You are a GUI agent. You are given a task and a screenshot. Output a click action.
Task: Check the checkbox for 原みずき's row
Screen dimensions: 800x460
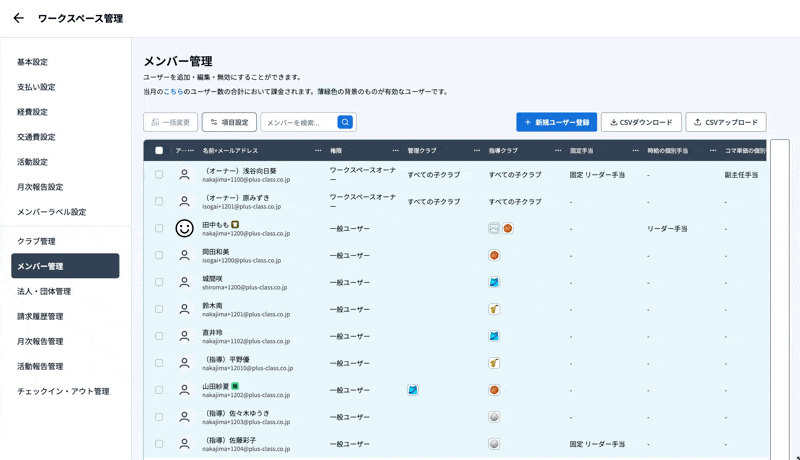pos(159,201)
